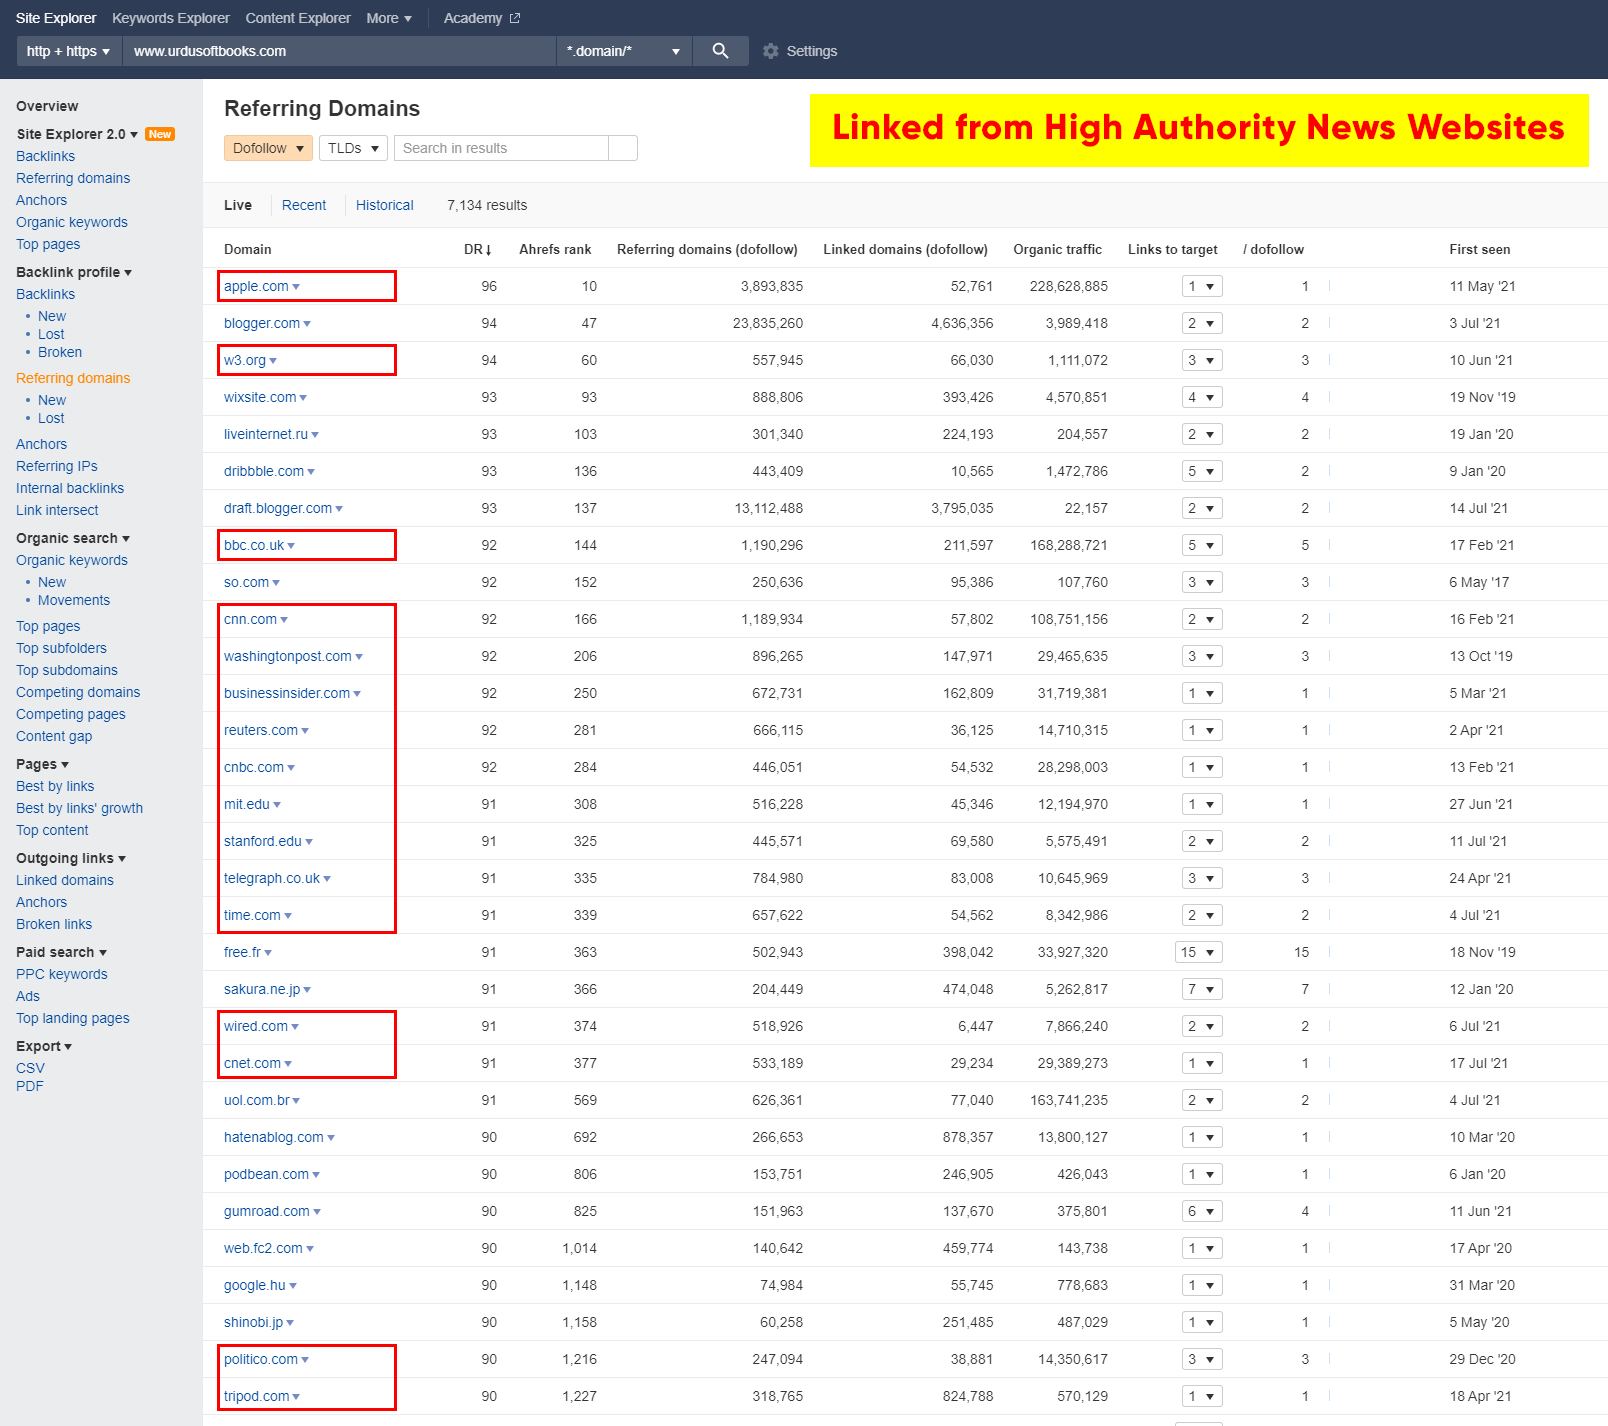Open the *.domain/* mode dropdown
This screenshot has width=1608, height=1426.
pyautogui.click(x=622, y=51)
